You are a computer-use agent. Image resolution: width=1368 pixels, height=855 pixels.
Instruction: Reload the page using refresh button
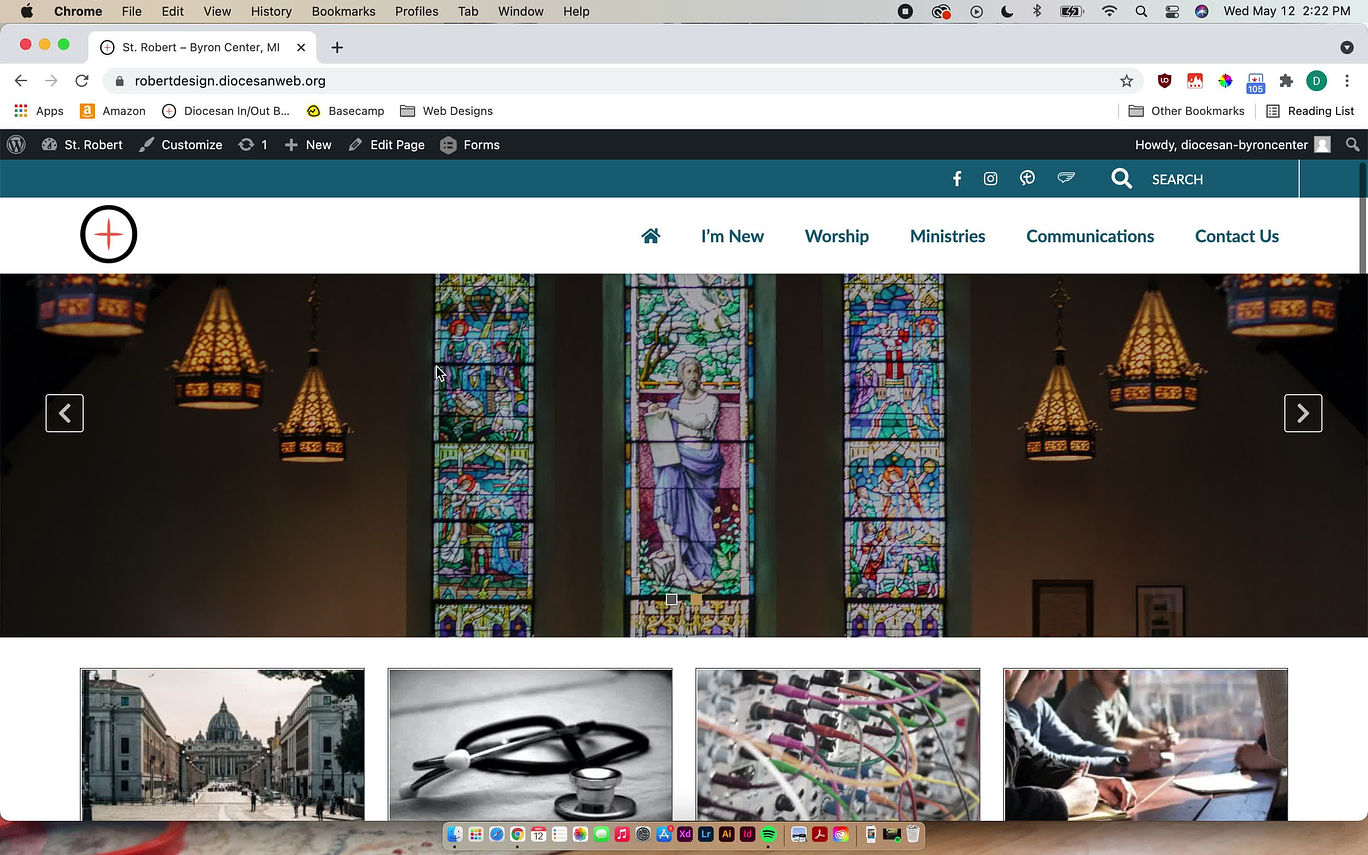(x=82, y=81)
